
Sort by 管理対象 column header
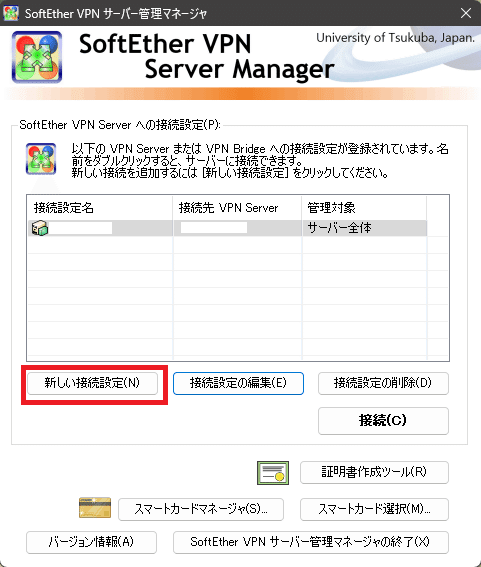pyautogui.click(x=364, y=208)
